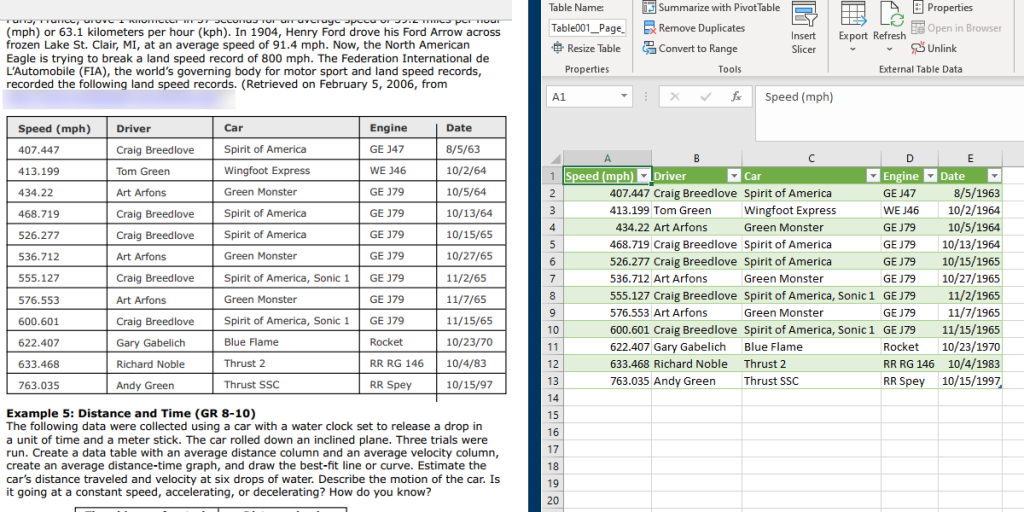Click Excel cell Thrust SSC
Image resolution: width=1024 pixels, height=512 pixels.
[x=811, y=381]
